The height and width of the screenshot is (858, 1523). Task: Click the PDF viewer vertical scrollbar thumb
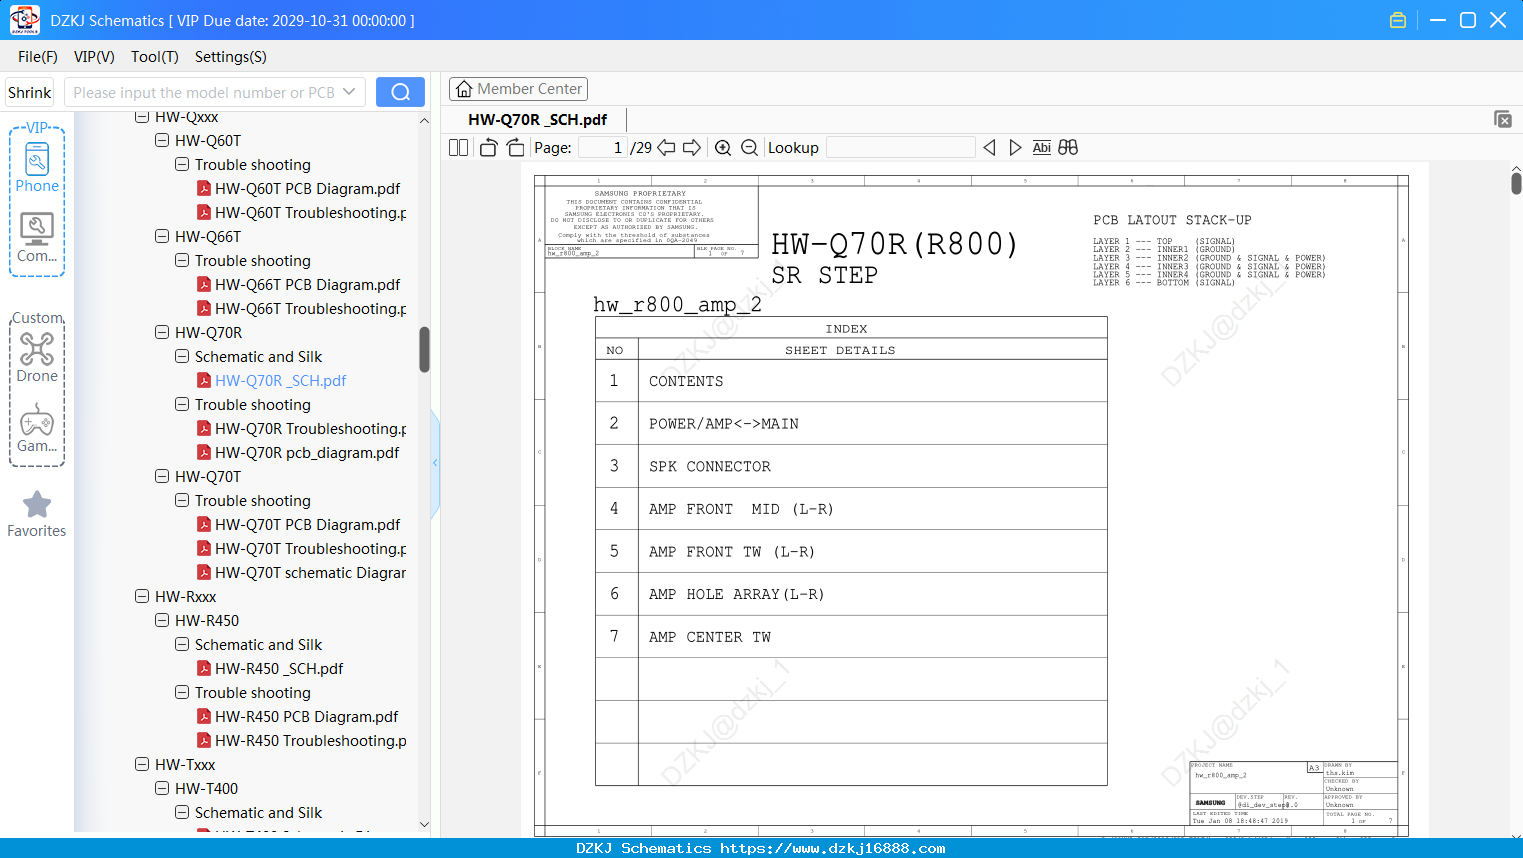(1516, 183)
